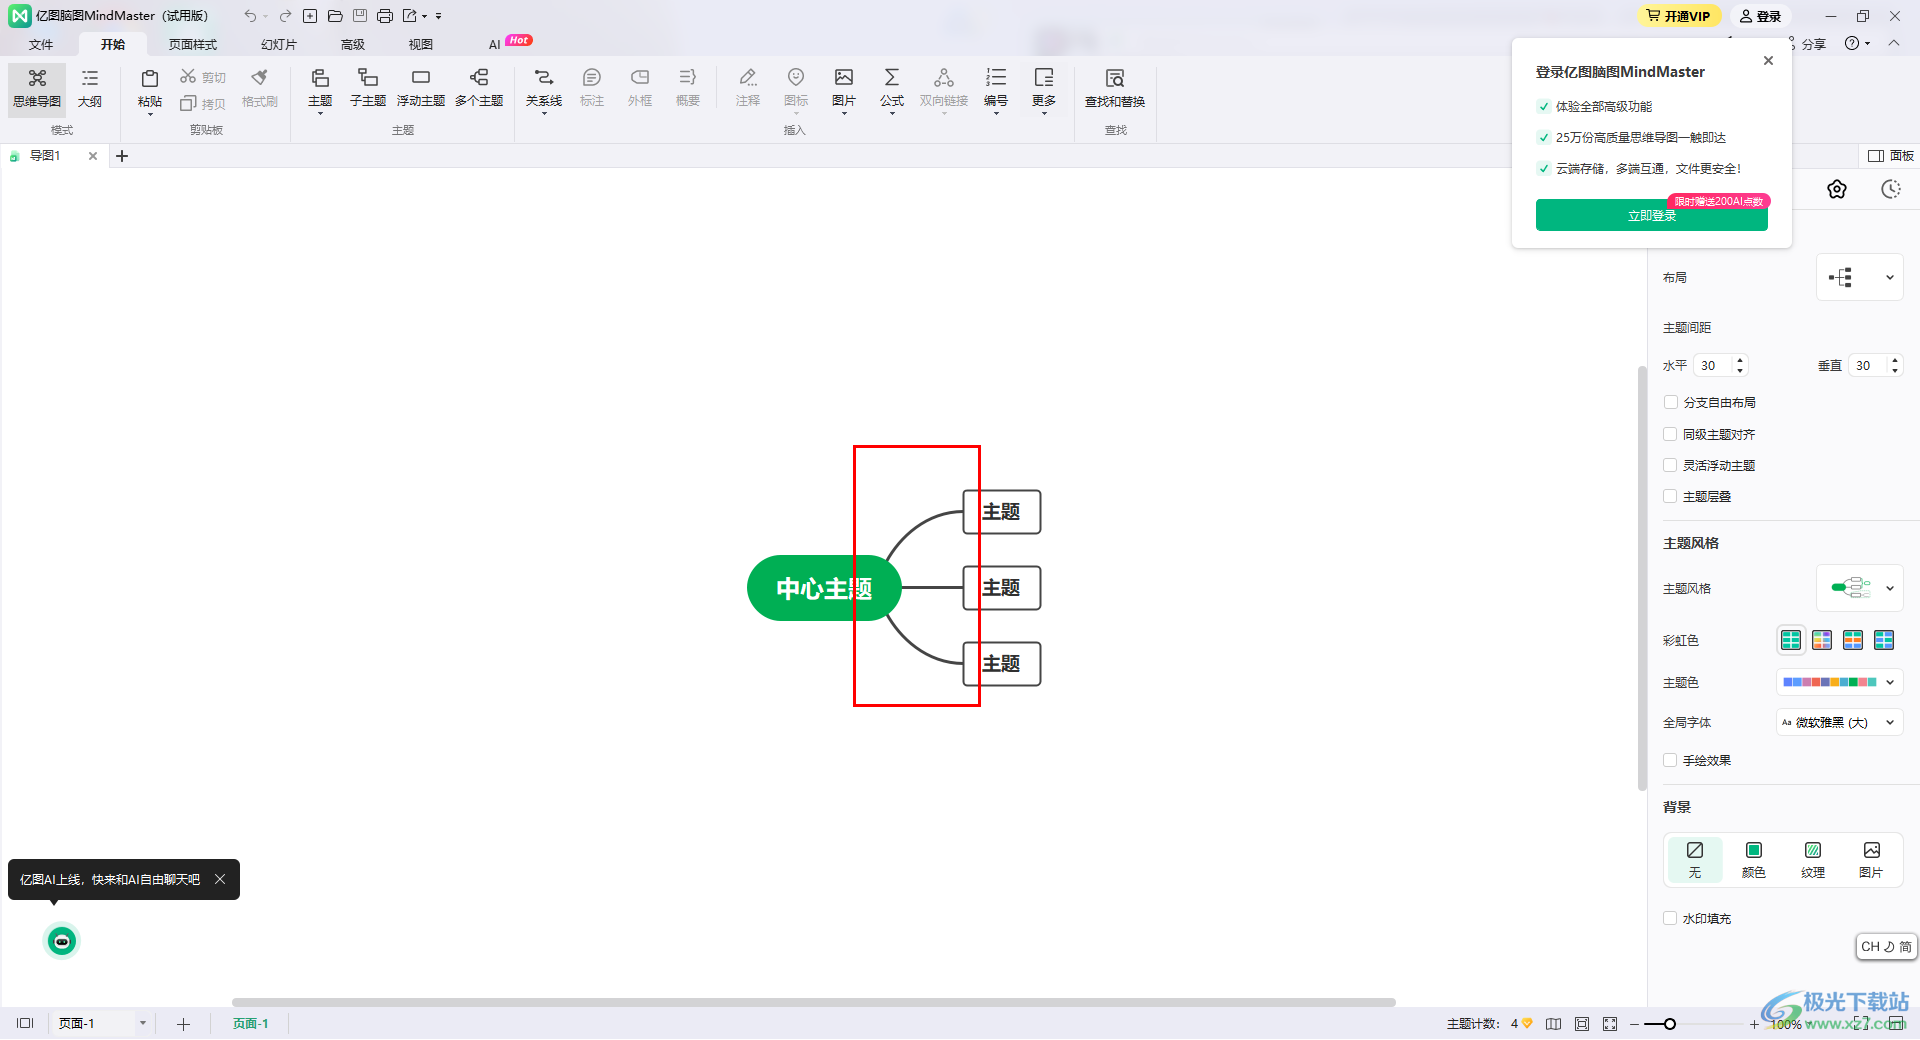
Task: Click the zoom slider handle
Action: point(1670,1024)
